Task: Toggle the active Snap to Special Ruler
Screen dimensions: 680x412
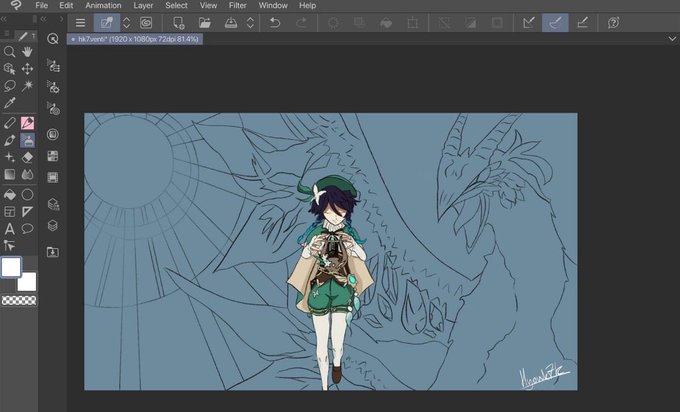Action: (555, 23)
